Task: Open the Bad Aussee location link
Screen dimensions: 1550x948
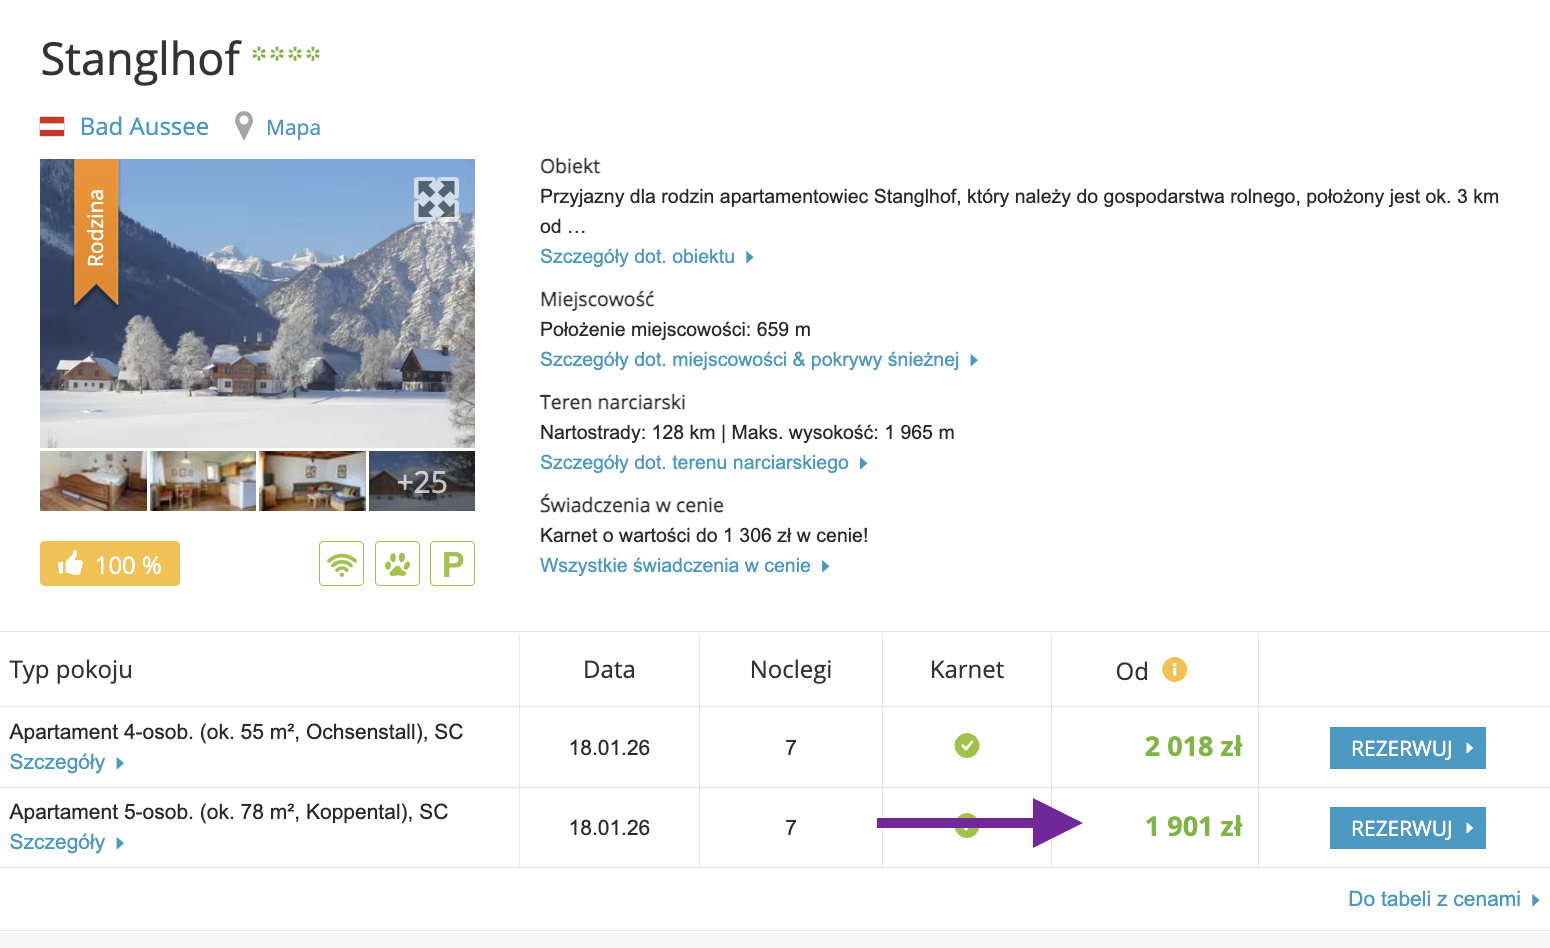Action: (144, 127)
